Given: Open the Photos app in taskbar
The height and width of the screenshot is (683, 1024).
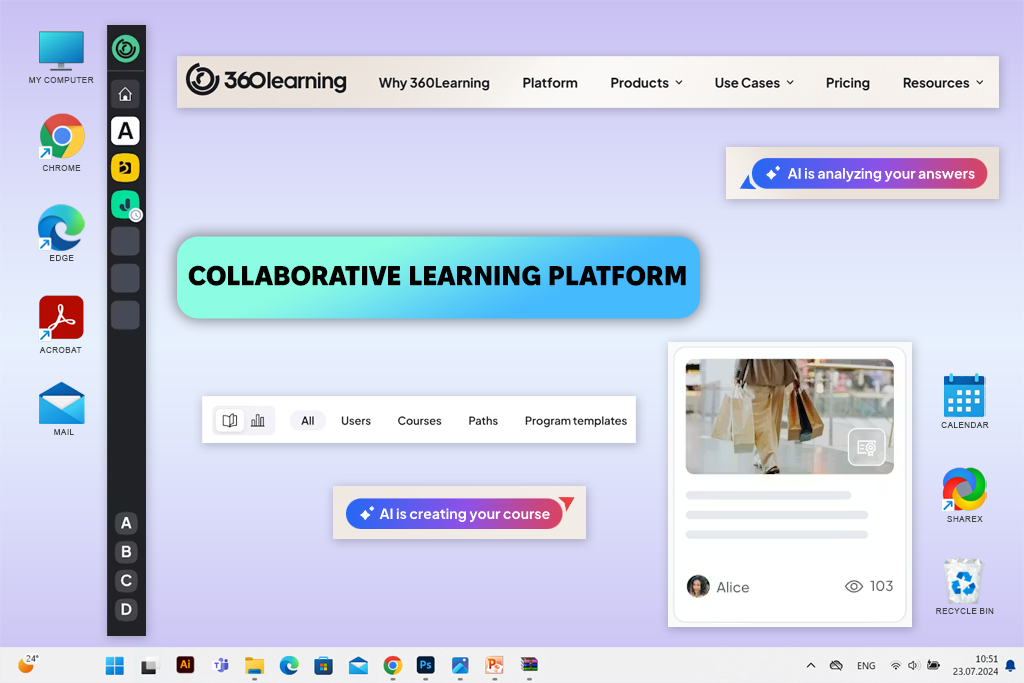Looking at the screenshot, I should pos(460,665).
